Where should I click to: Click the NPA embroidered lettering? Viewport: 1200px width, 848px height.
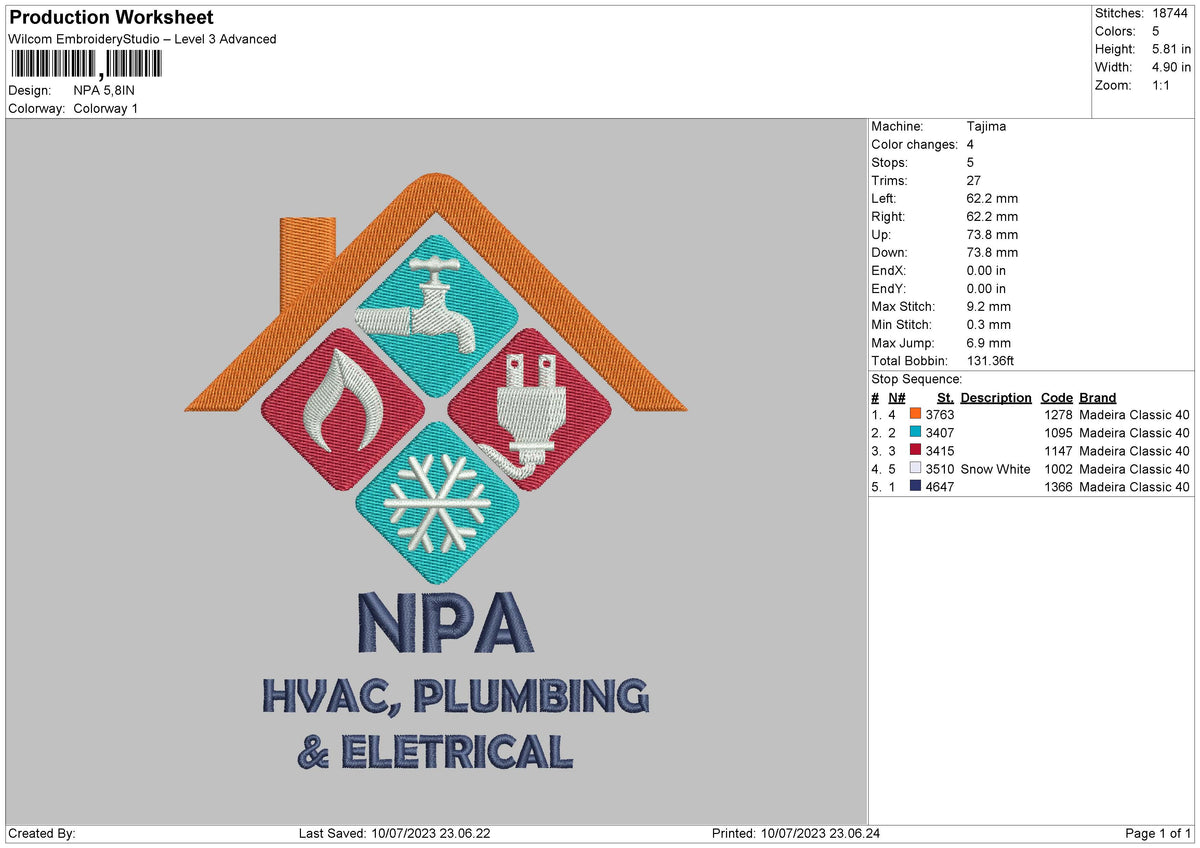coord(443,623)
